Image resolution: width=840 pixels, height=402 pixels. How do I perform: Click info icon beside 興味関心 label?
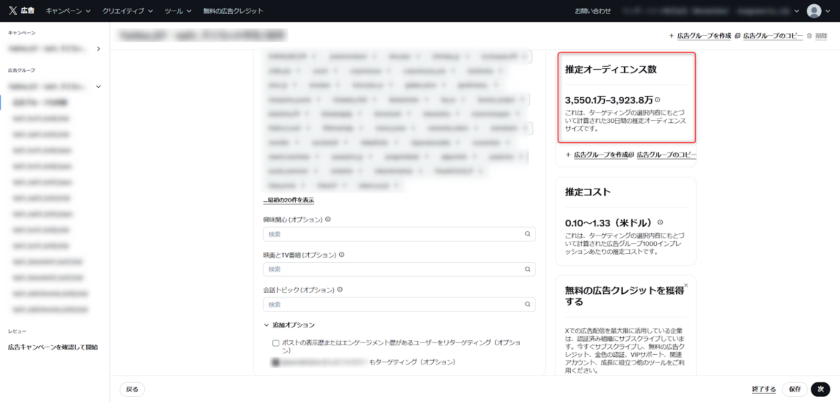328,219
